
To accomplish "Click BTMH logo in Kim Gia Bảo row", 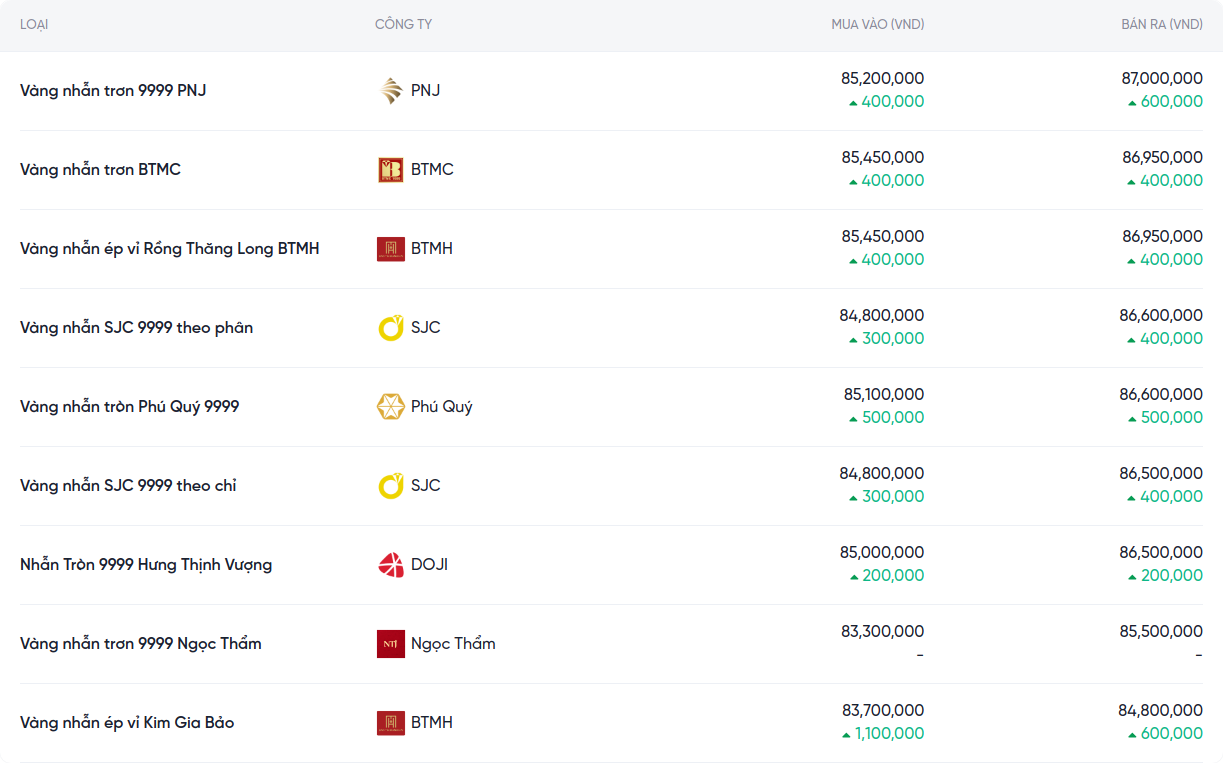I will point(390,723).
